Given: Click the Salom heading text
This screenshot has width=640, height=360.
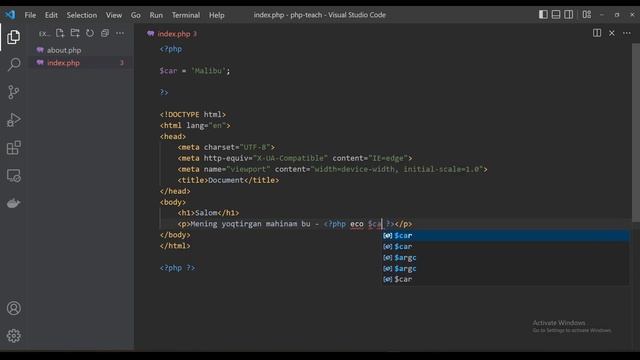Looking at the screenshot, I should point(206,213).
